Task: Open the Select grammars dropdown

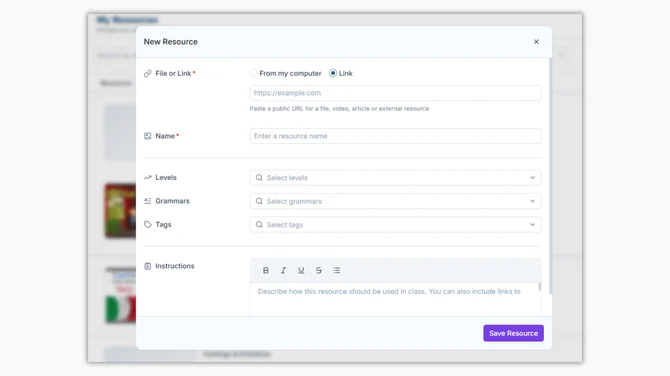Action: [x=395, y=201]
